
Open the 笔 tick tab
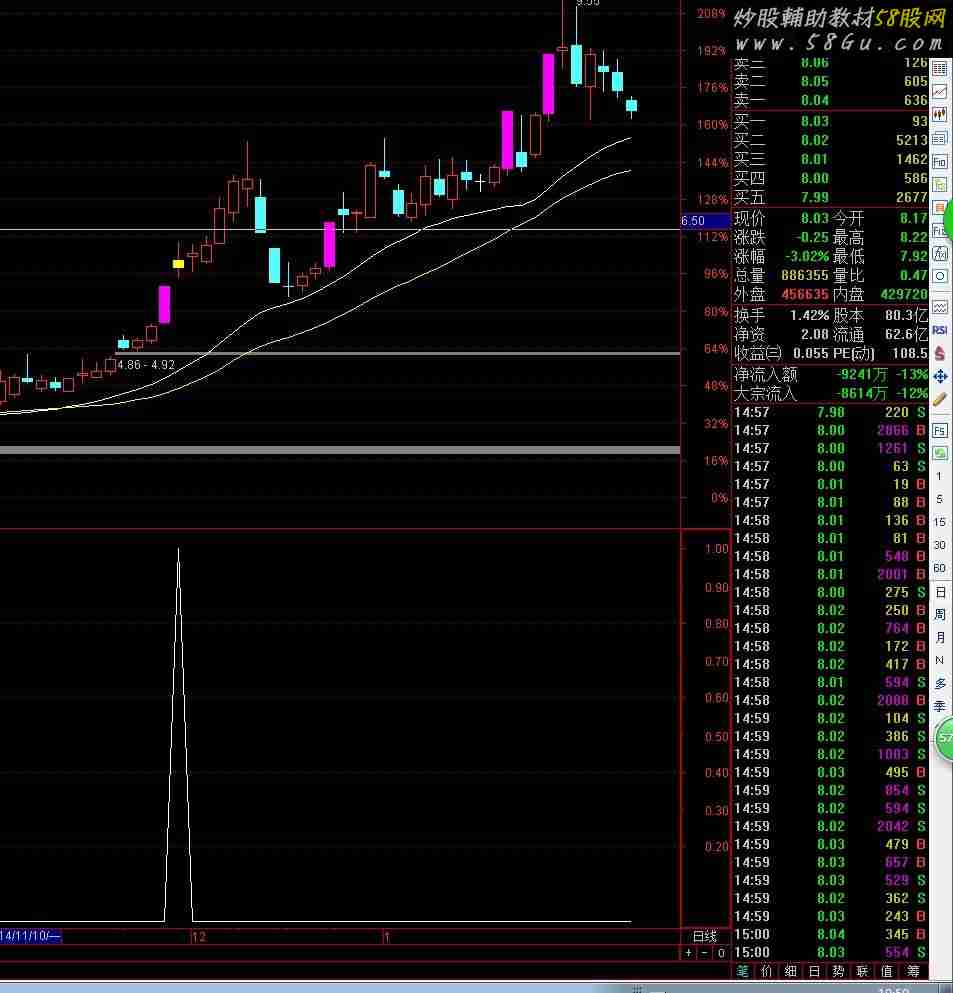click(x=743, y=971)
